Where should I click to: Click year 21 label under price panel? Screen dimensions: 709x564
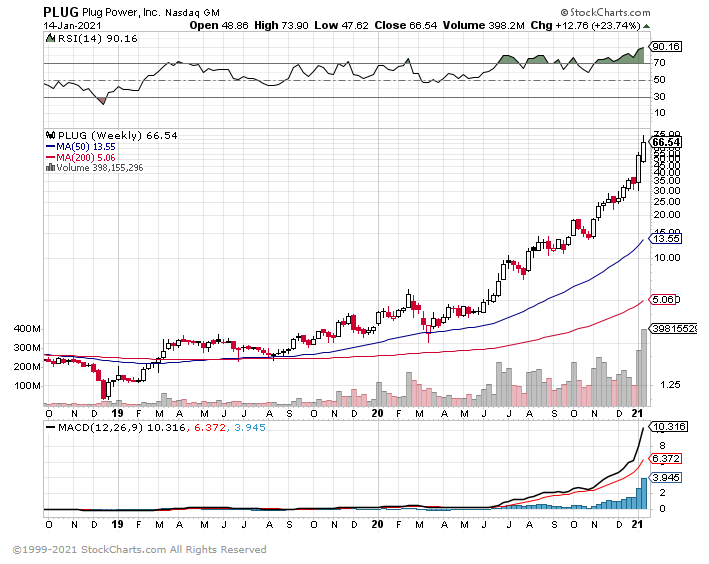coord(638,413)
